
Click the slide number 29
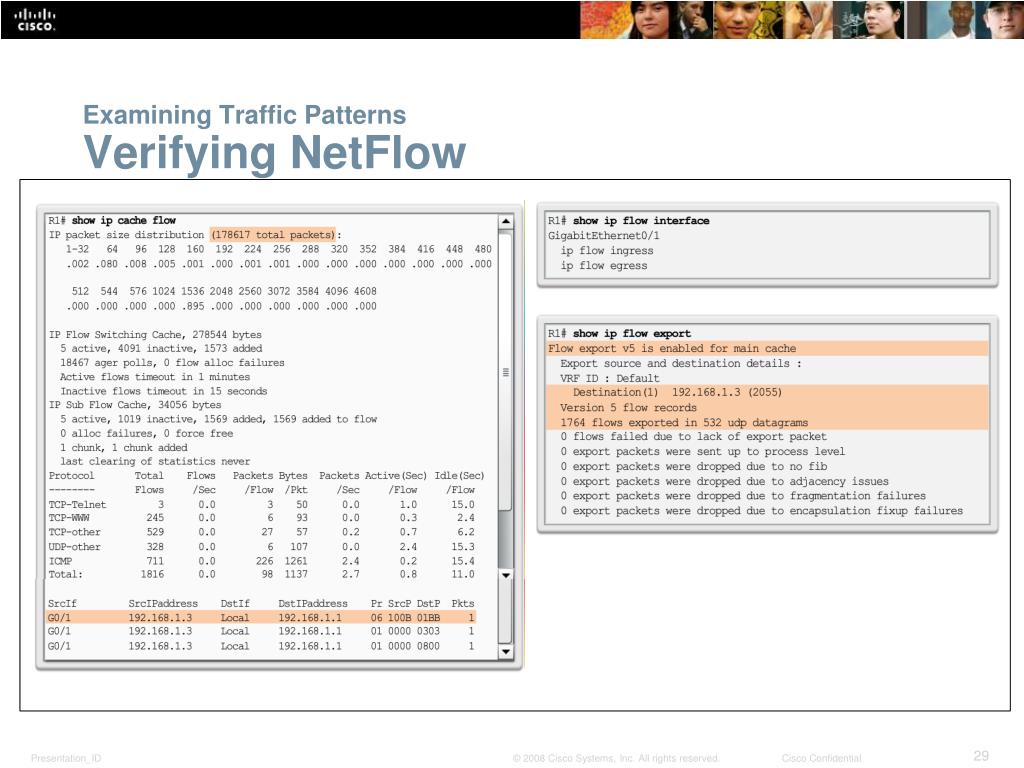click(x=981, y=756)
